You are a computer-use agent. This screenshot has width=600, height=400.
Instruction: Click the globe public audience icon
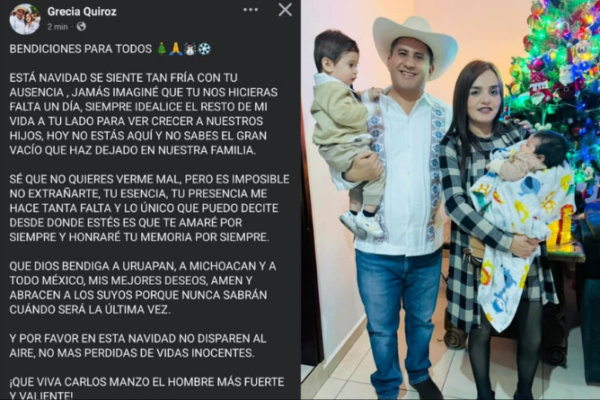tap(81, 26)
